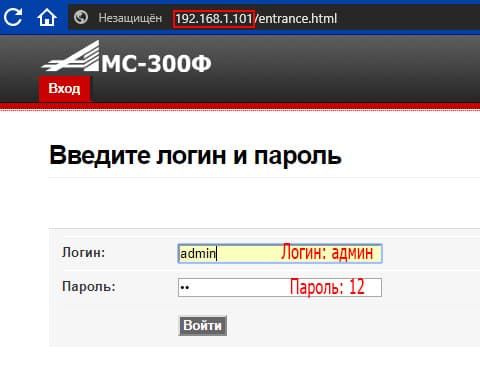This screenshot has width=480, height=370.
Task: Select the address bar URL 192.168.1.101/entrance.html
Action: pos(256,18)
